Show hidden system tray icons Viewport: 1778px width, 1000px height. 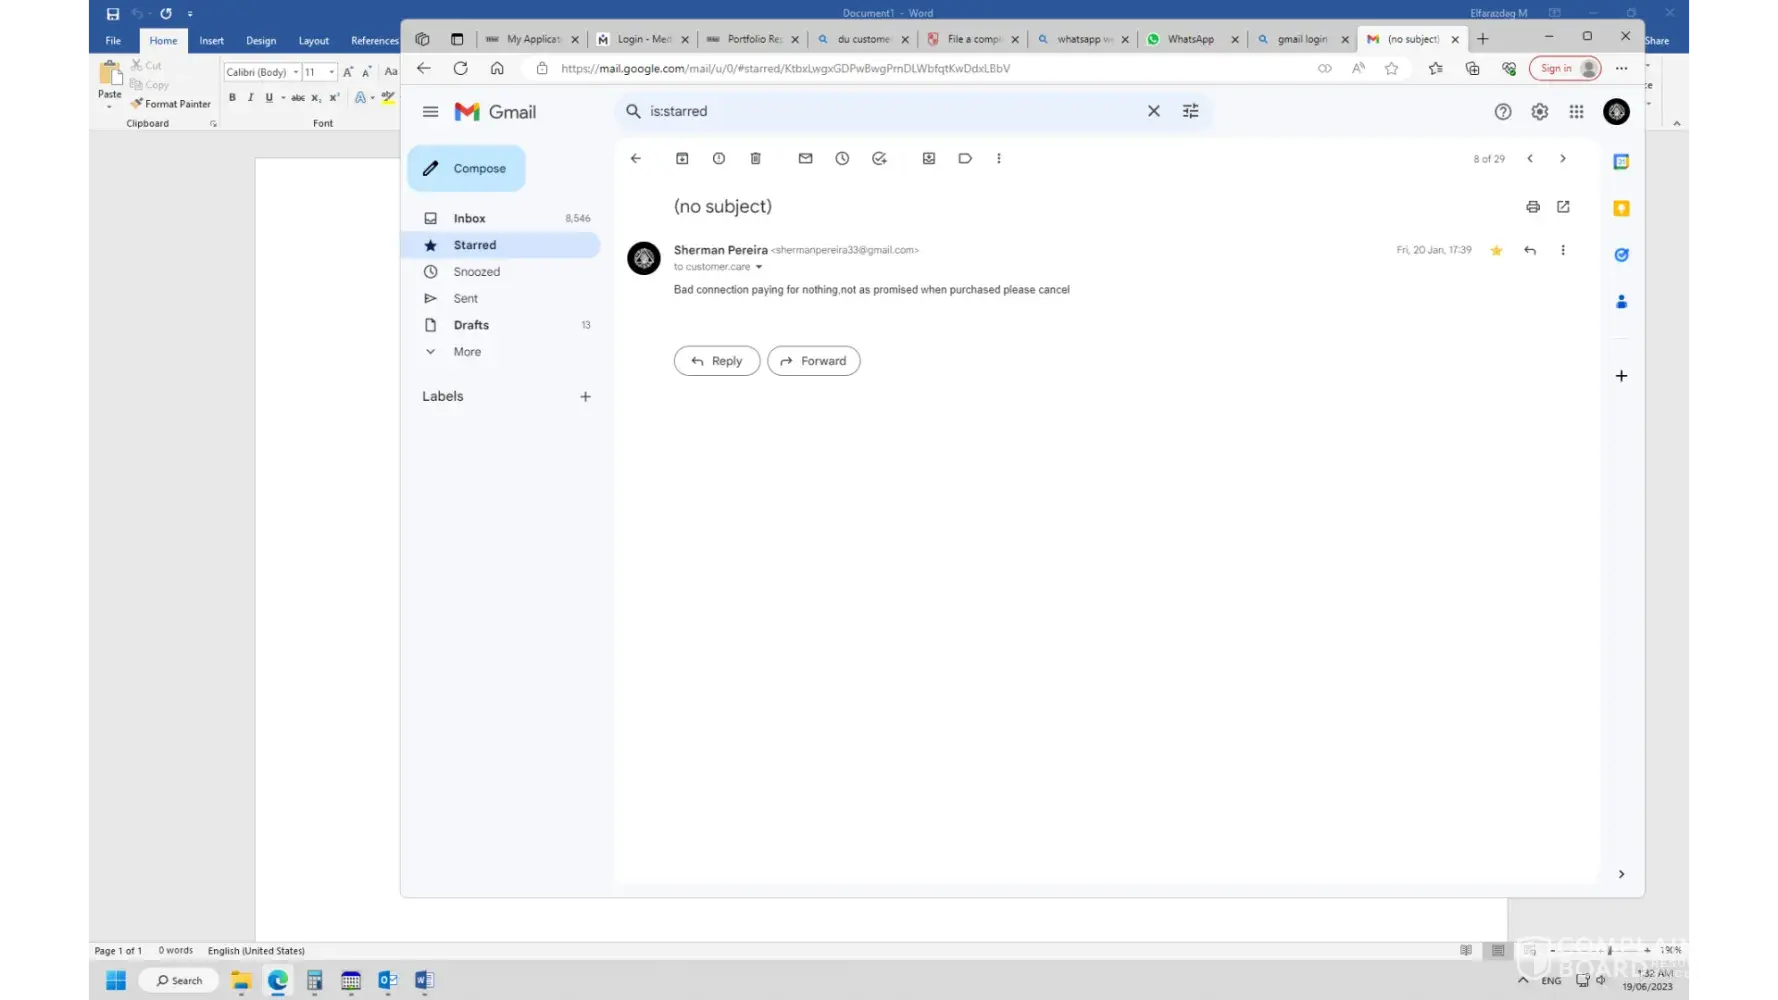coord(1523,980)
